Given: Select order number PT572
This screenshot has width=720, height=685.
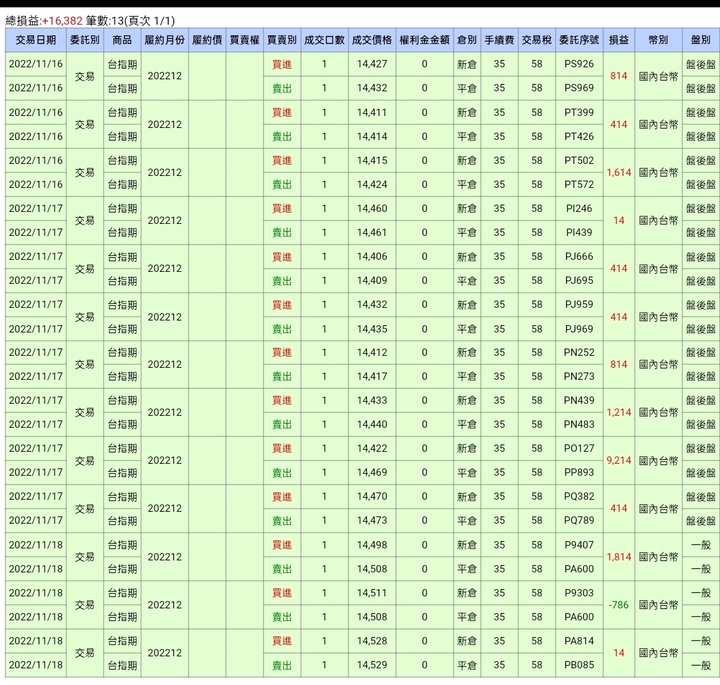Looking at the screenshot, I should pos(579,185).
